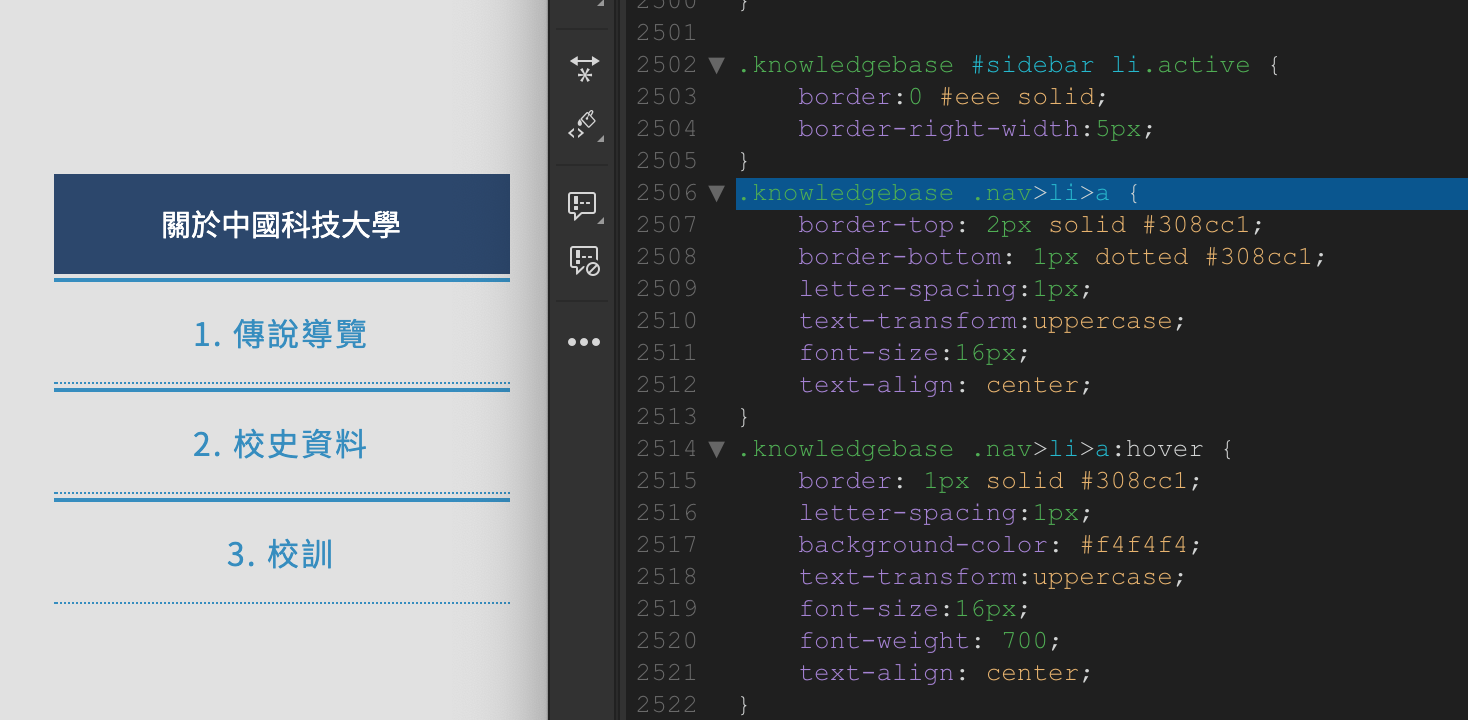This screenshot has height=720, width=1468.
Task: Click line number 2510 in the gutter
Action: coord(666,321)
